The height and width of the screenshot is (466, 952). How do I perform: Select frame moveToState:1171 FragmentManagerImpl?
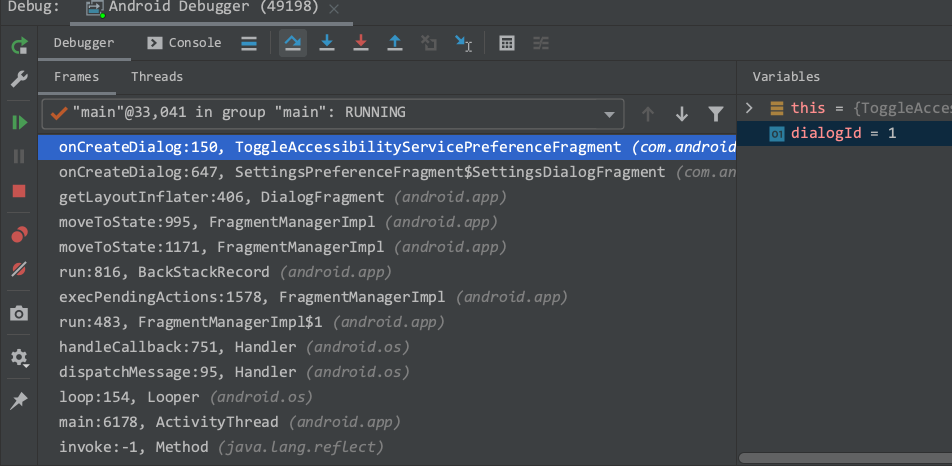pyautogui.click(x=387, y=247)
